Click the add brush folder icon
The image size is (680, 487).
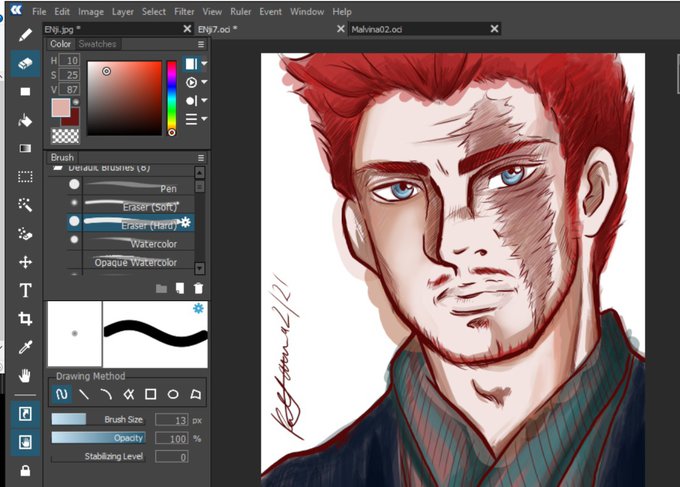[161, 288]
